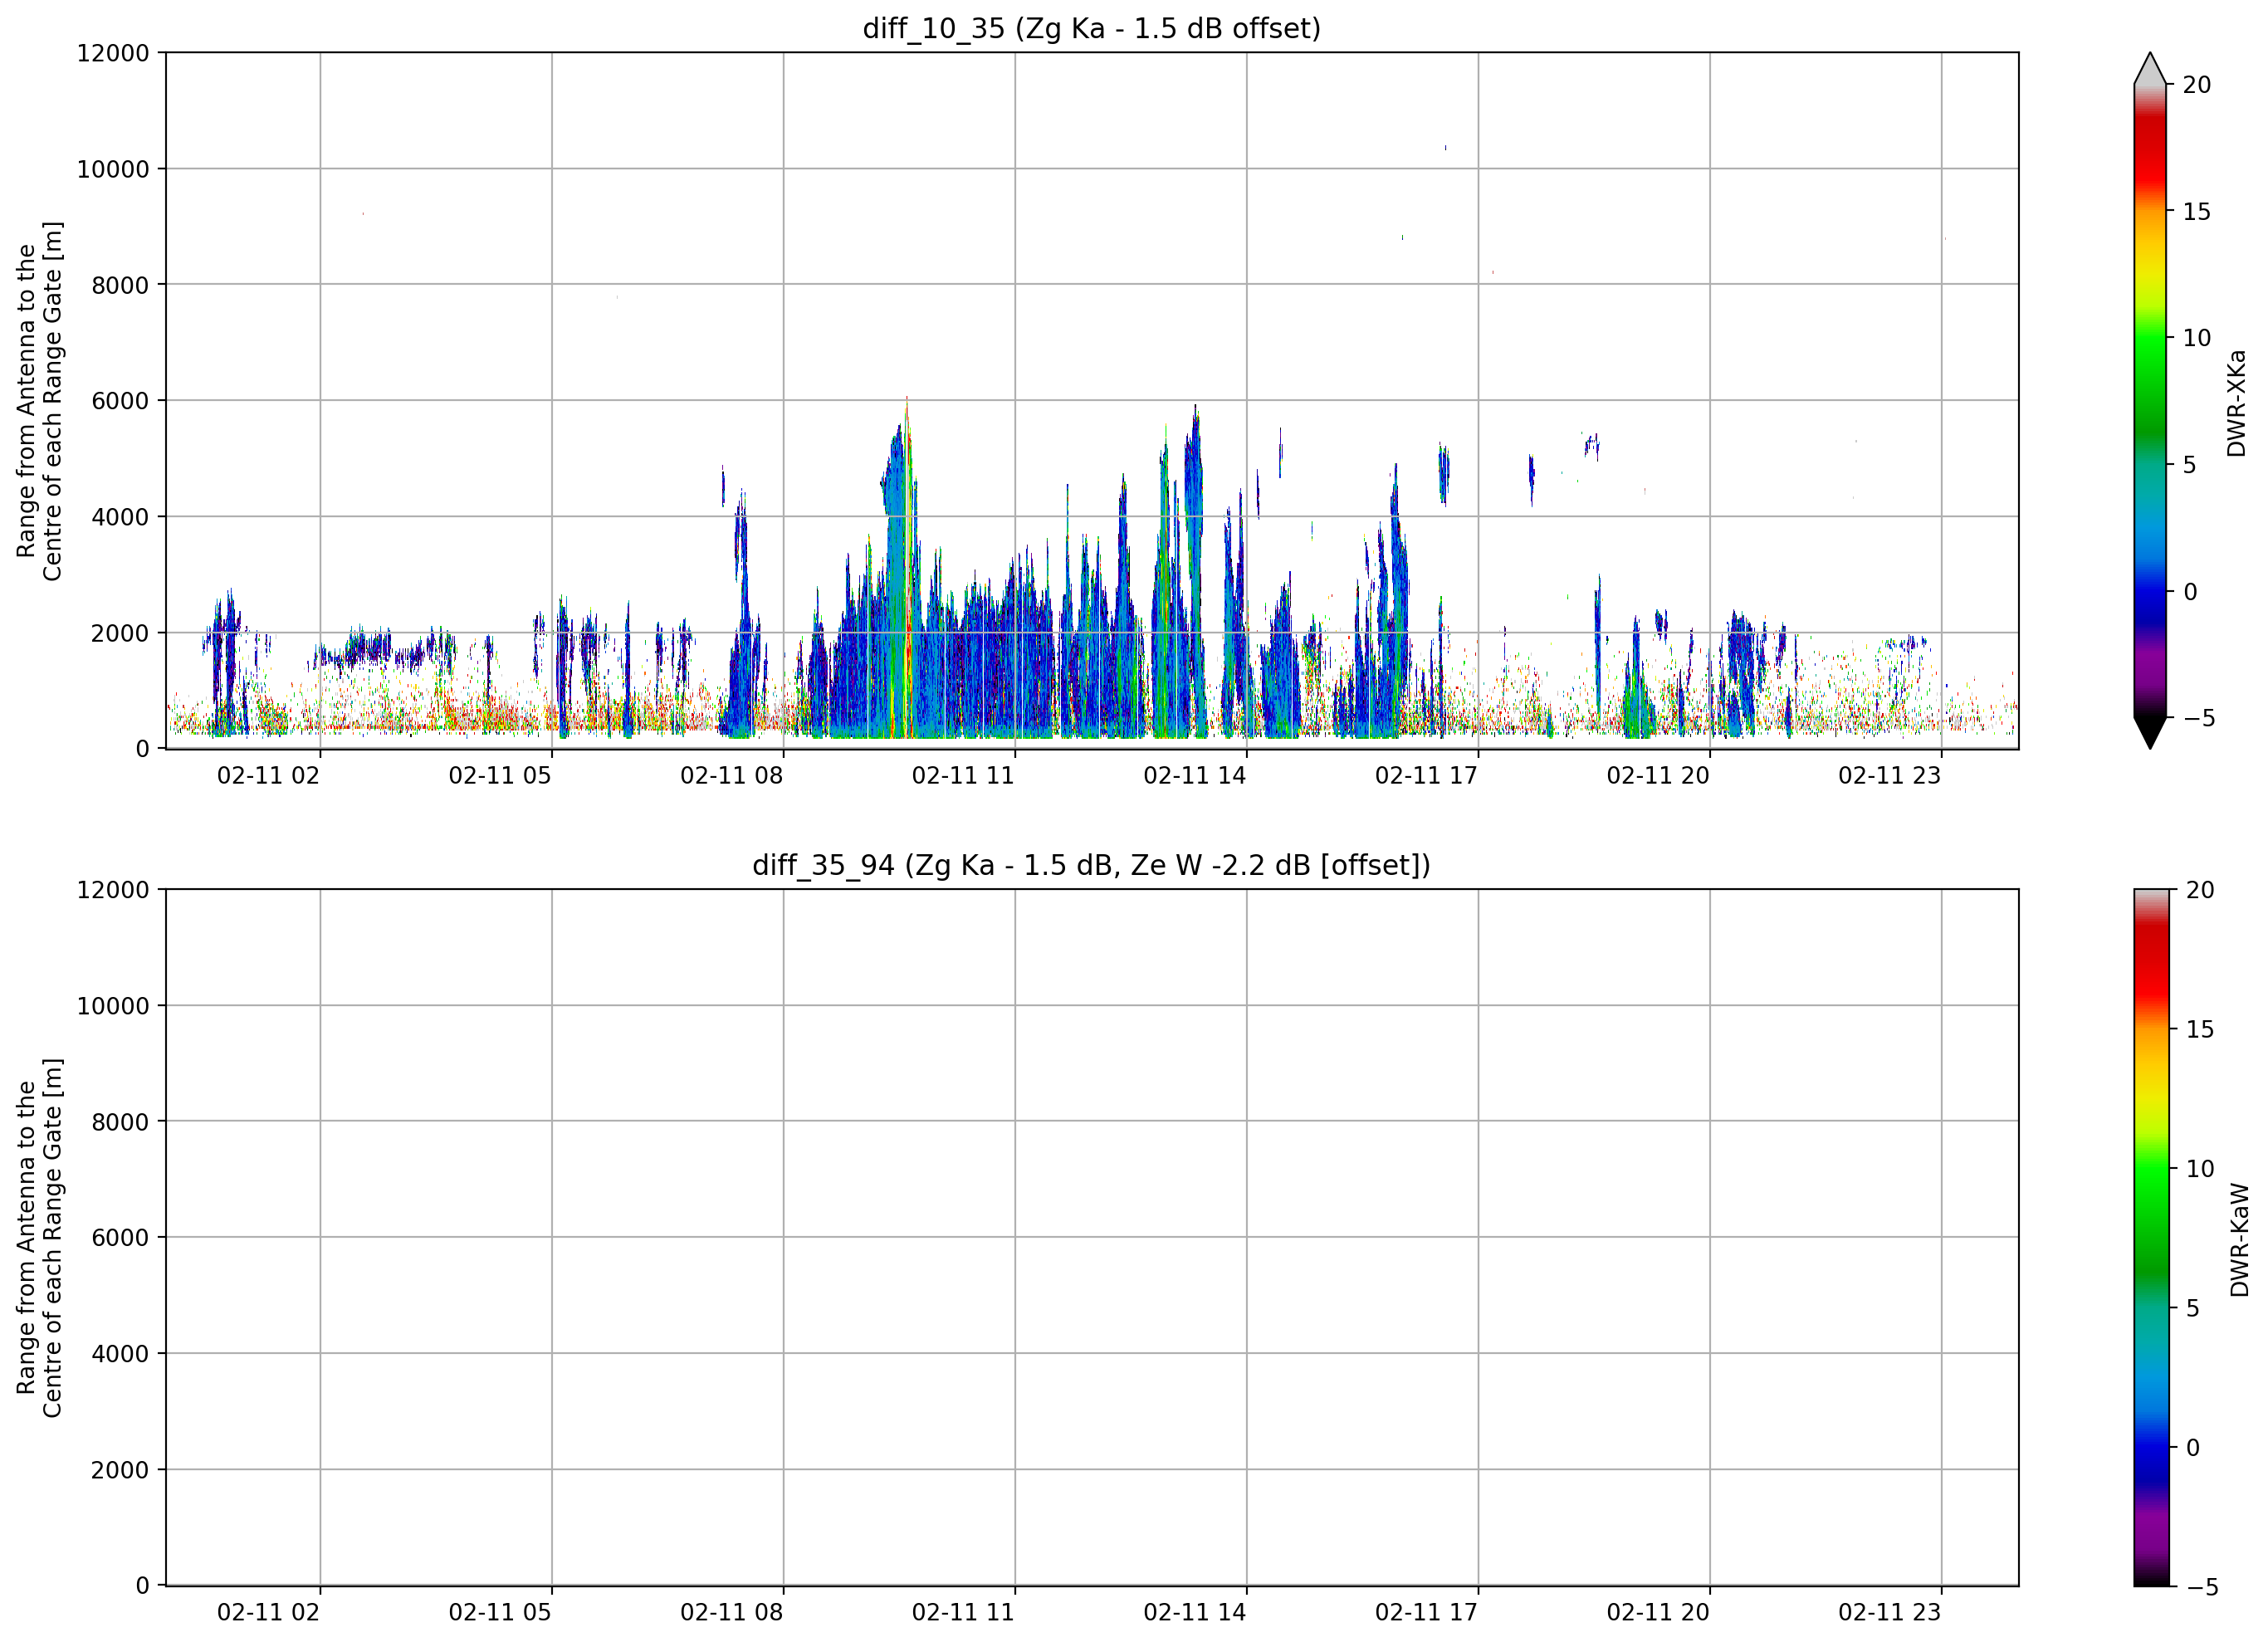The height and width of the screenshot is (1642, 2268).
Task: Click the 02-11 11 tick label on top plot
Action: [x=963, y=775]
